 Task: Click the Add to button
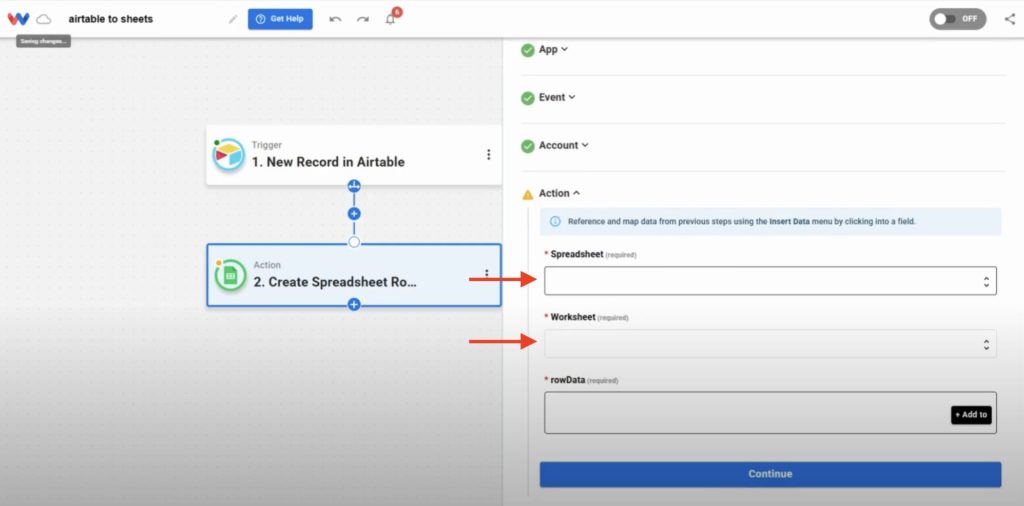(971, 415)
